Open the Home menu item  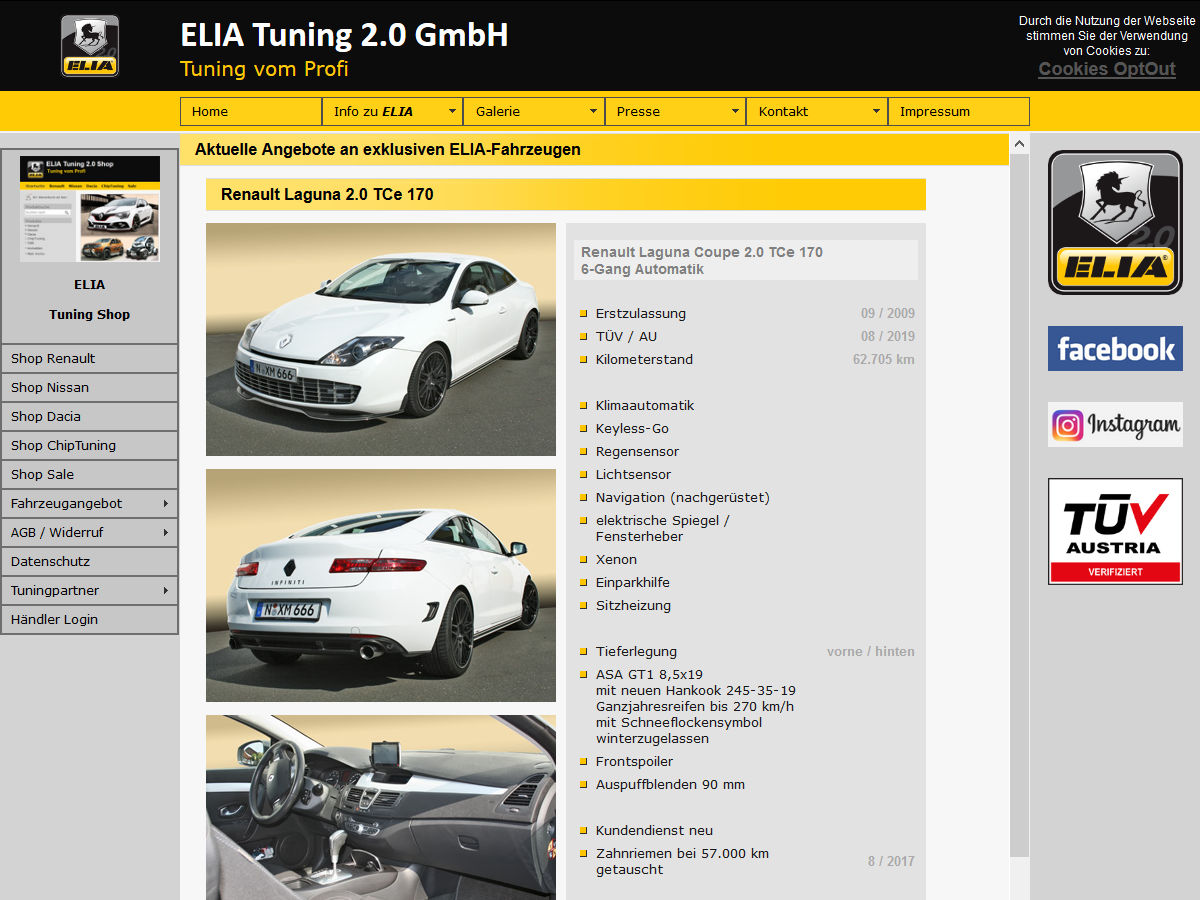click(251, 111)
